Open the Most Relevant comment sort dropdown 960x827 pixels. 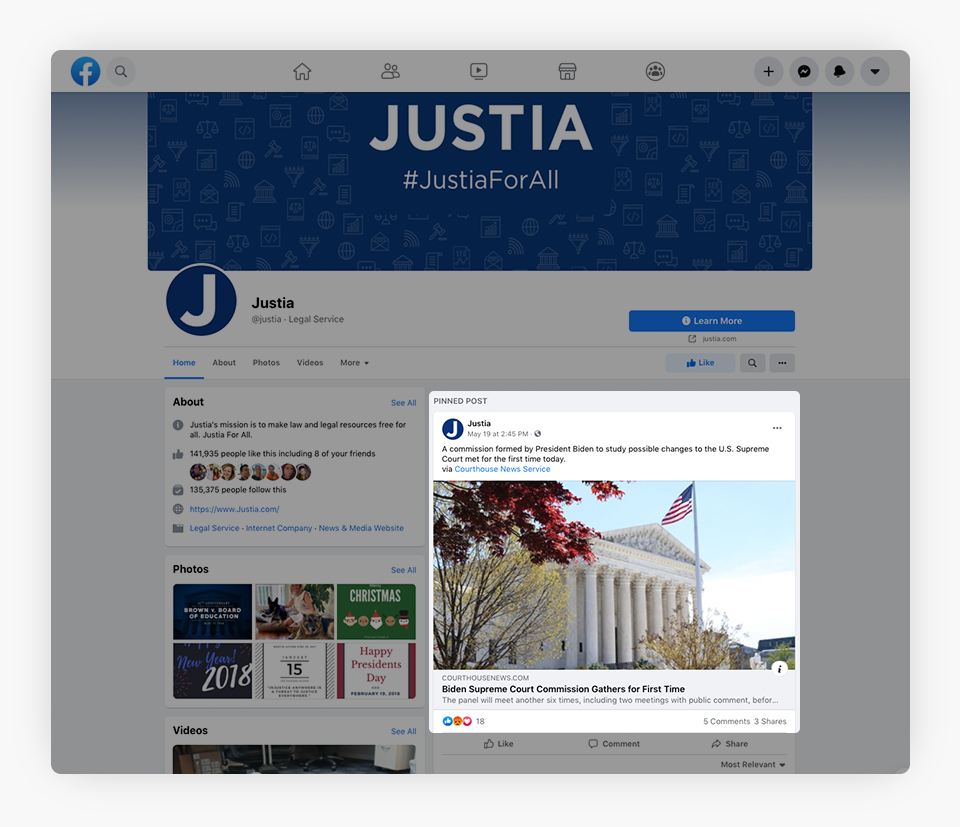[753, 765]
